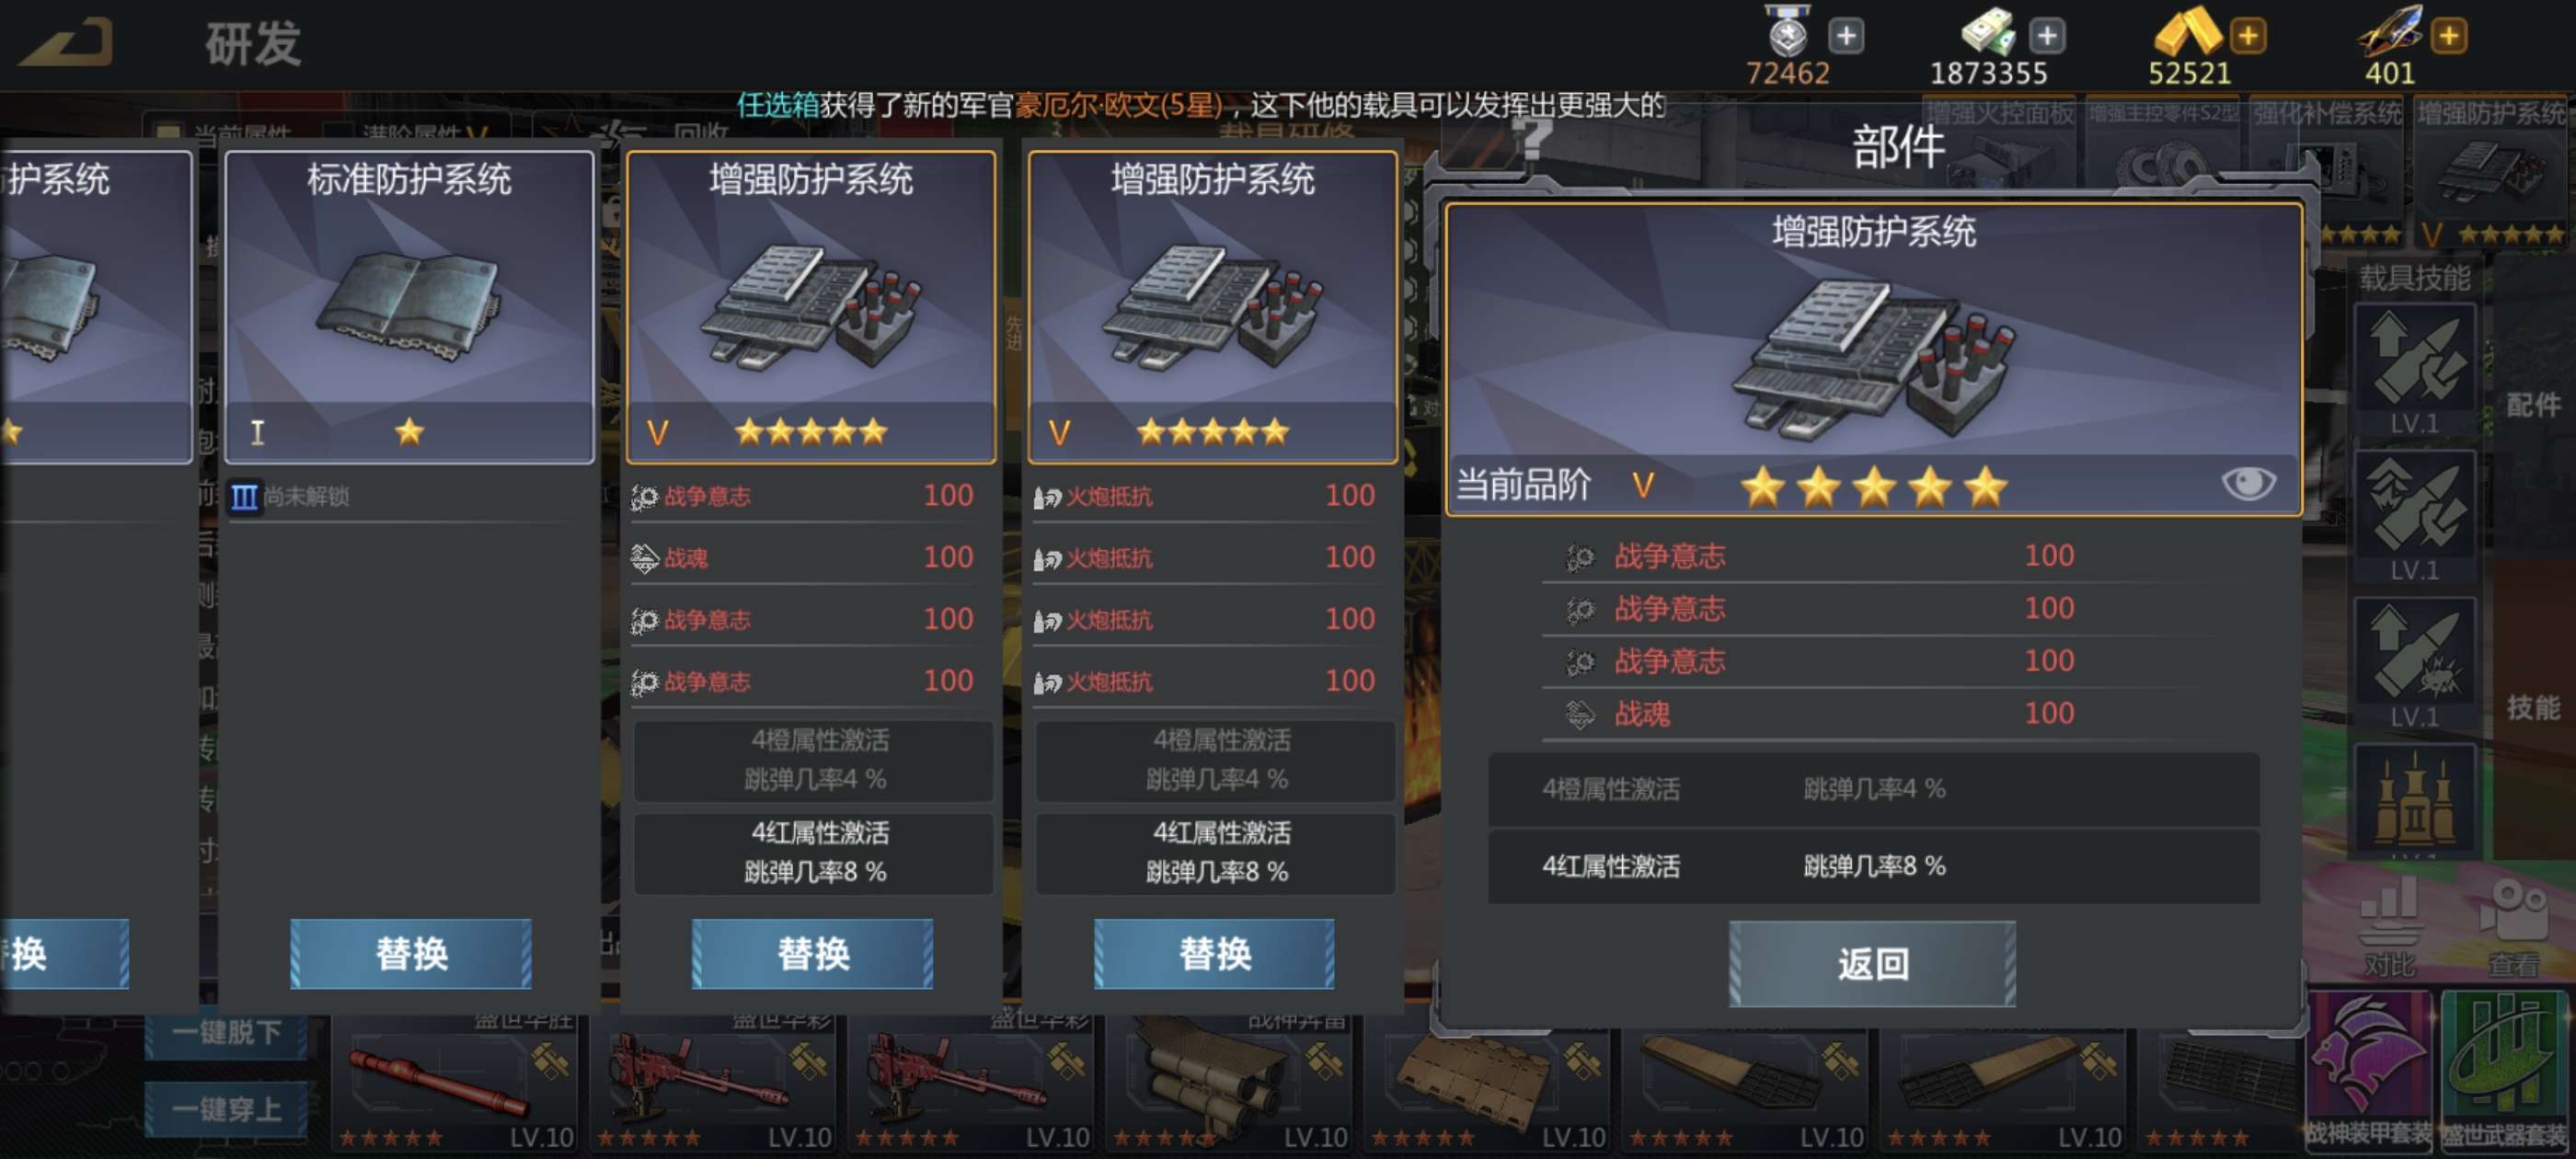The height and width of the screenshot is (1159, 2576).
Task: Open the 查看 camera view icon
Action: pyautogui.click(x=2513, y=927)
